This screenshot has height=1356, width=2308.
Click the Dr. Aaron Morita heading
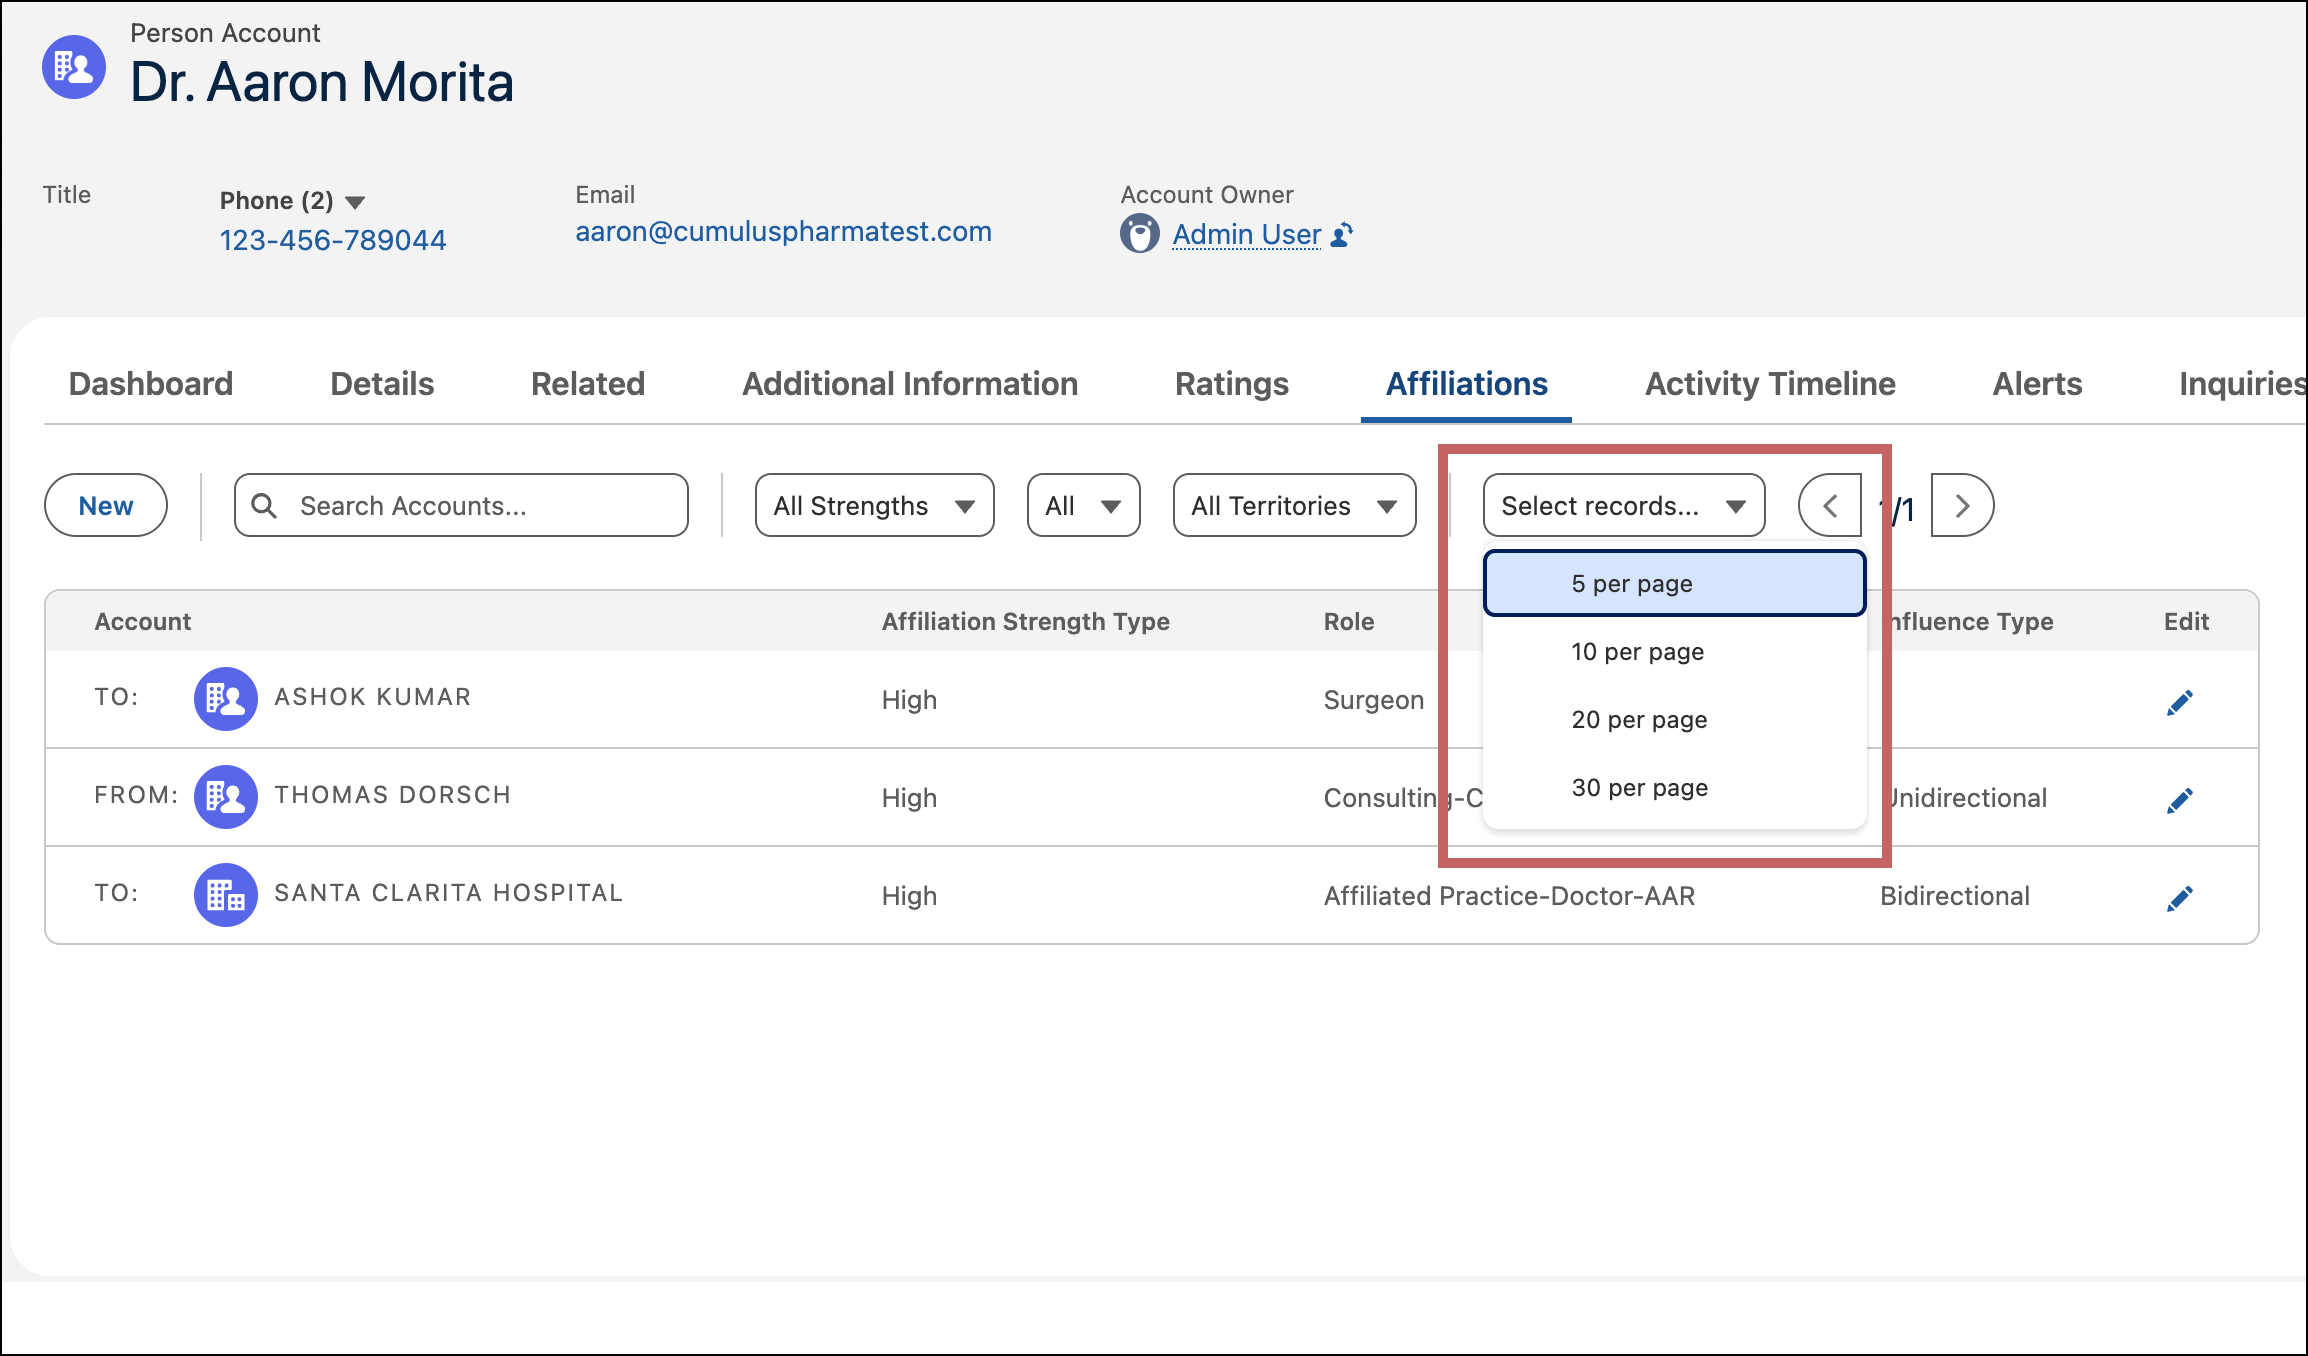tap(322, 82)
